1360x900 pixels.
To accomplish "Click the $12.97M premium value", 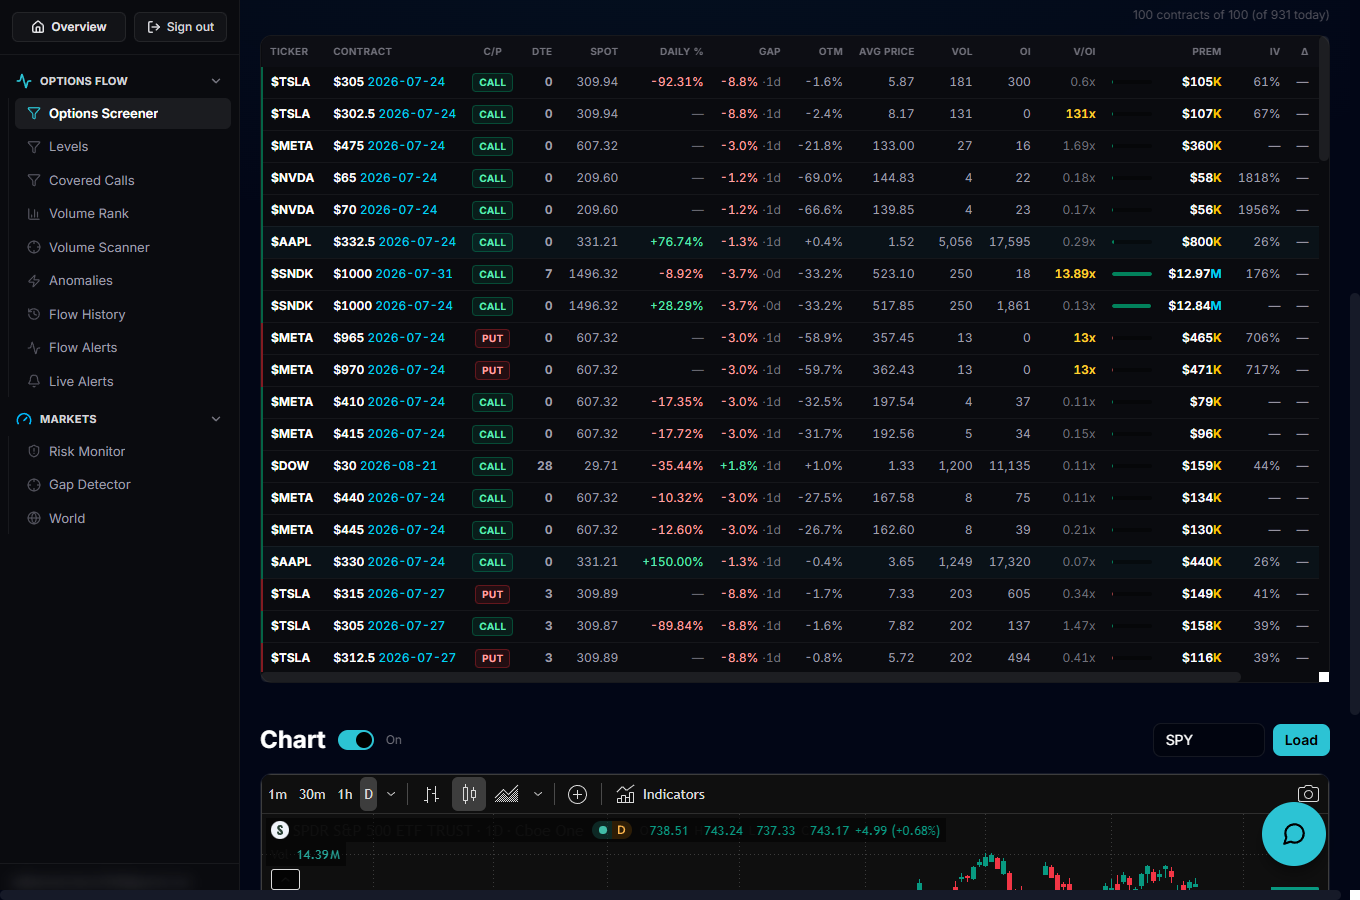I will [x=1195, y=274].
